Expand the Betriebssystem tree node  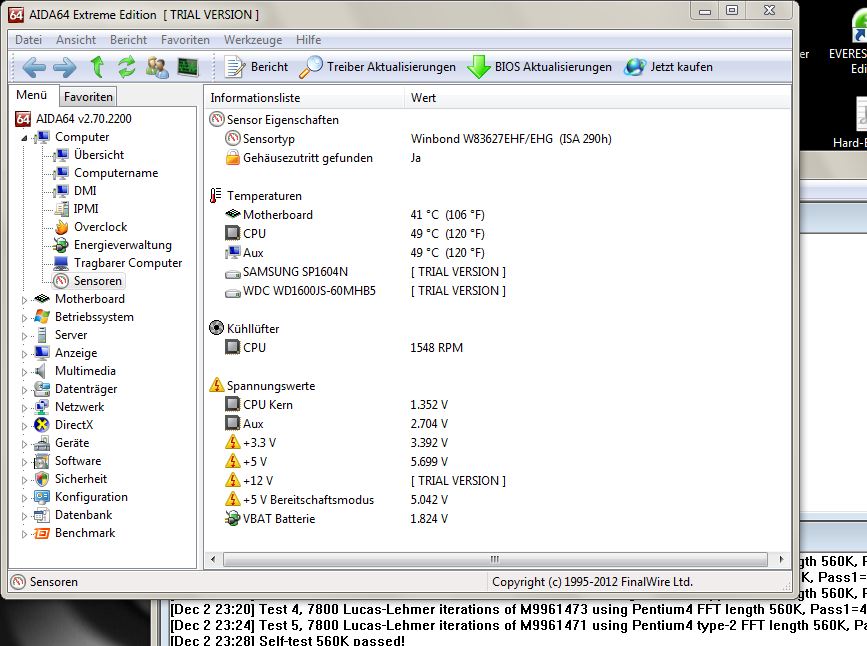click(x=24, y=318)
